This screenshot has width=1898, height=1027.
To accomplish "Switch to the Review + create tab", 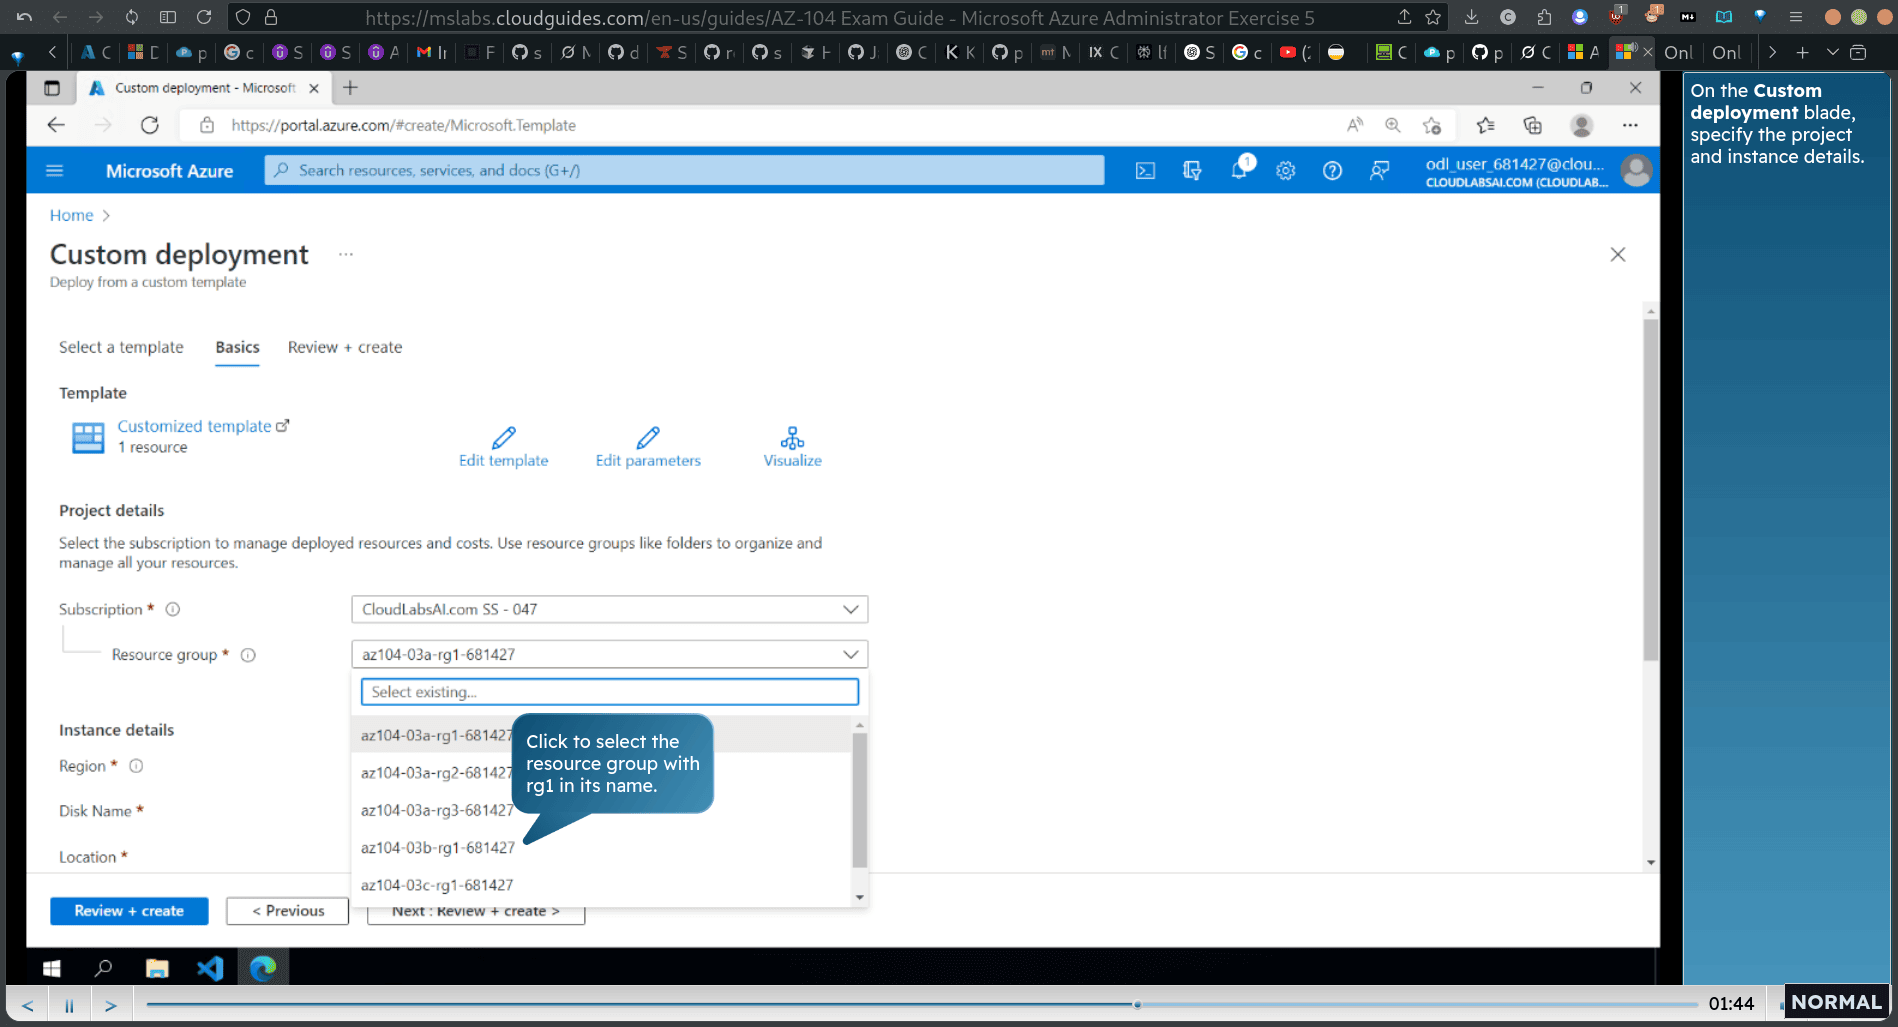I will click(x=345, y=347).
